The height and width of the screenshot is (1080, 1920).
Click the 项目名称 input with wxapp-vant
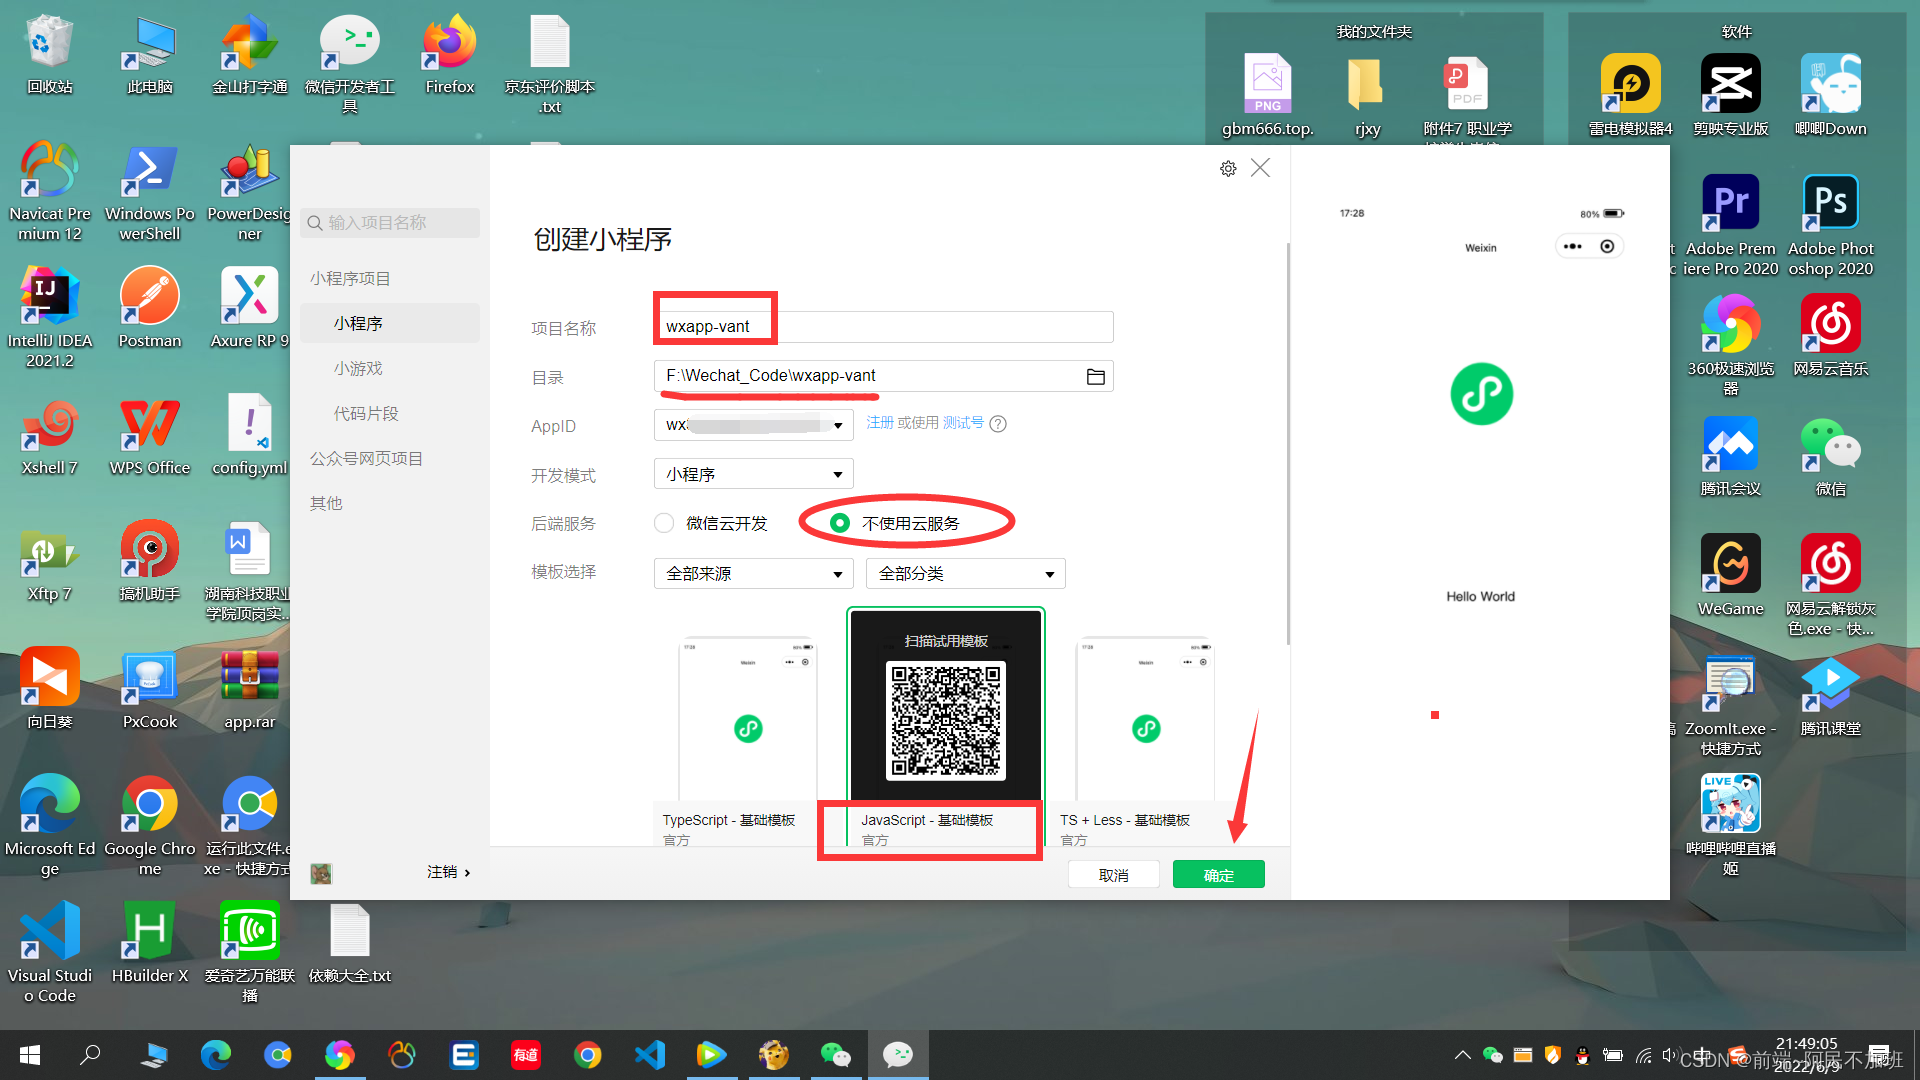click(x=884, y=327)
